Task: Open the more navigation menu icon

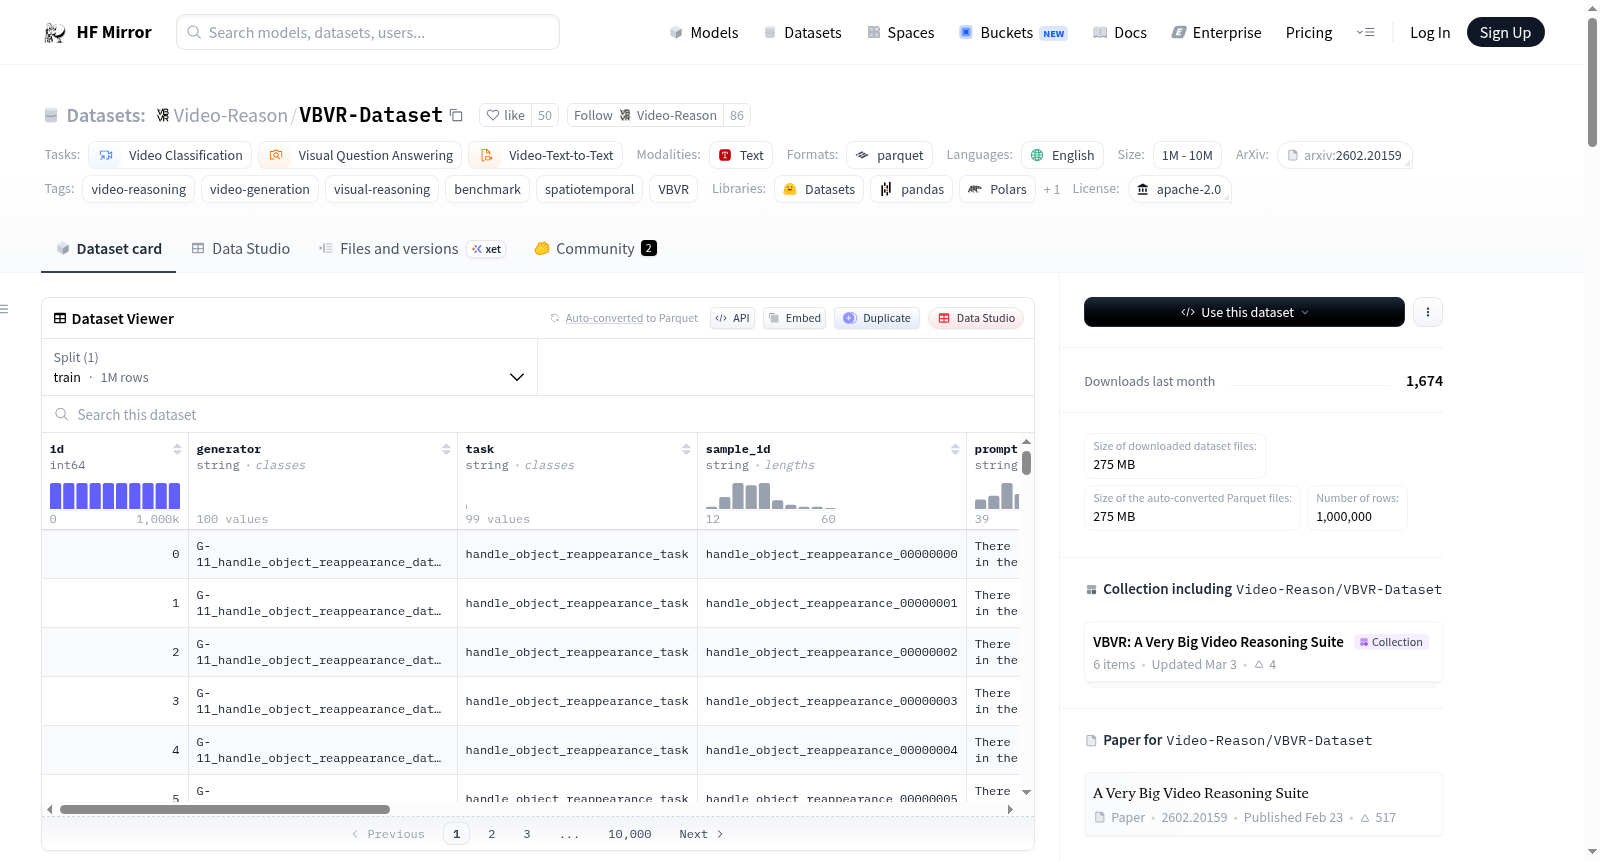Action: [1365, 32]
